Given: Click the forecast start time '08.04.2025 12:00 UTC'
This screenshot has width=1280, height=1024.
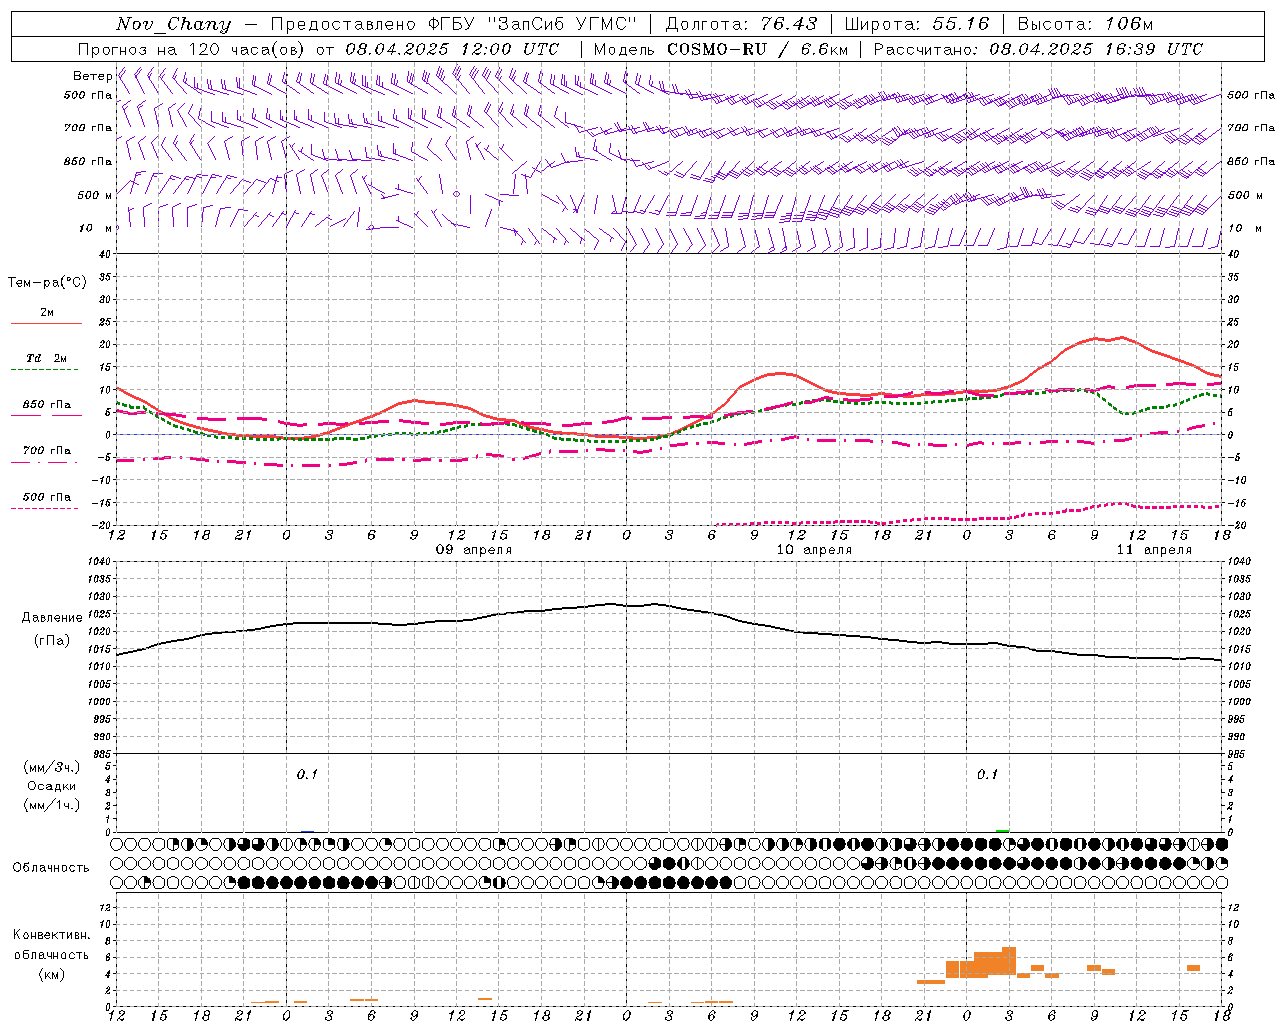Looking at the screenshot, I should point(452,49).
